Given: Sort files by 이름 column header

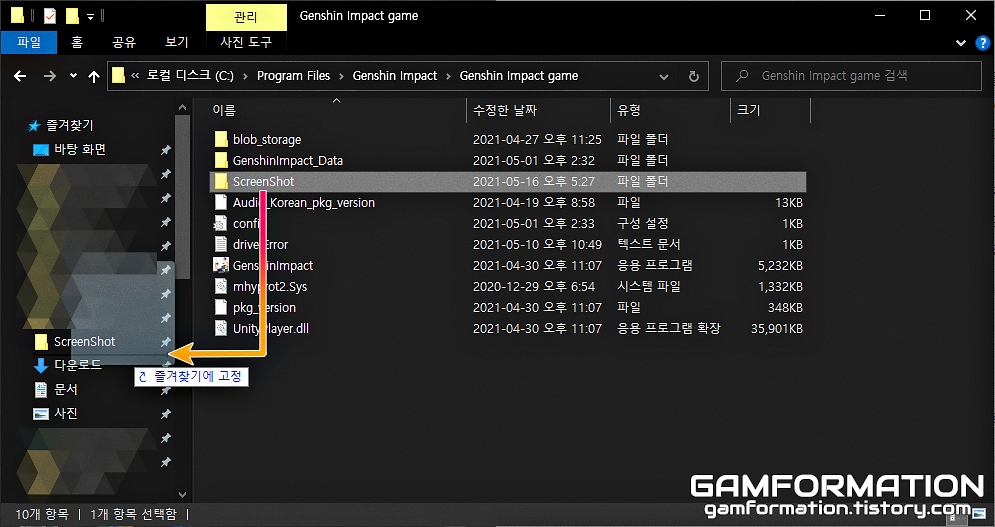Looking at the screenshot, I should pyautogui.click(x=224, y=110).
